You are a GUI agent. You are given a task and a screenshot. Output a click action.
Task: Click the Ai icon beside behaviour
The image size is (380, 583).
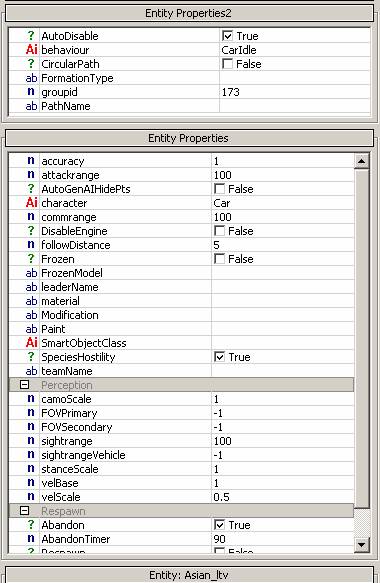click(32, 50)
